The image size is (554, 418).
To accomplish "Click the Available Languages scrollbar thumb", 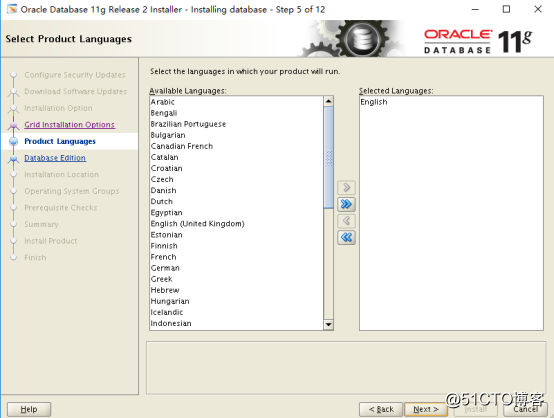I will pos(328,158).
